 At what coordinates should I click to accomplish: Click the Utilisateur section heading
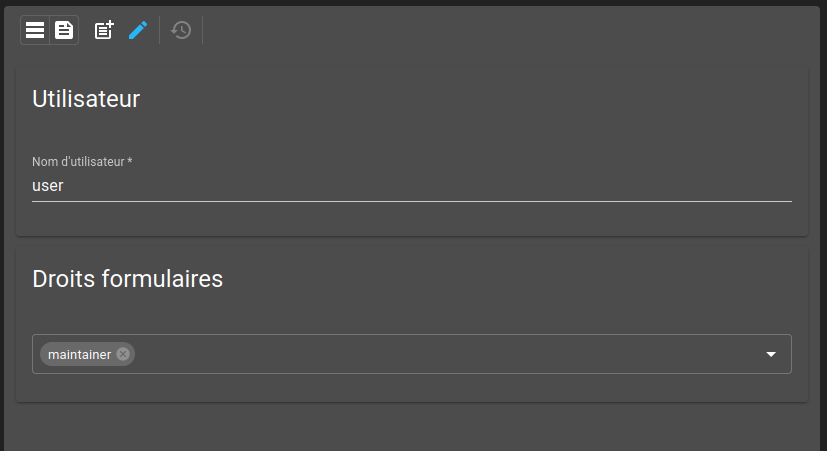click(86, 99)
